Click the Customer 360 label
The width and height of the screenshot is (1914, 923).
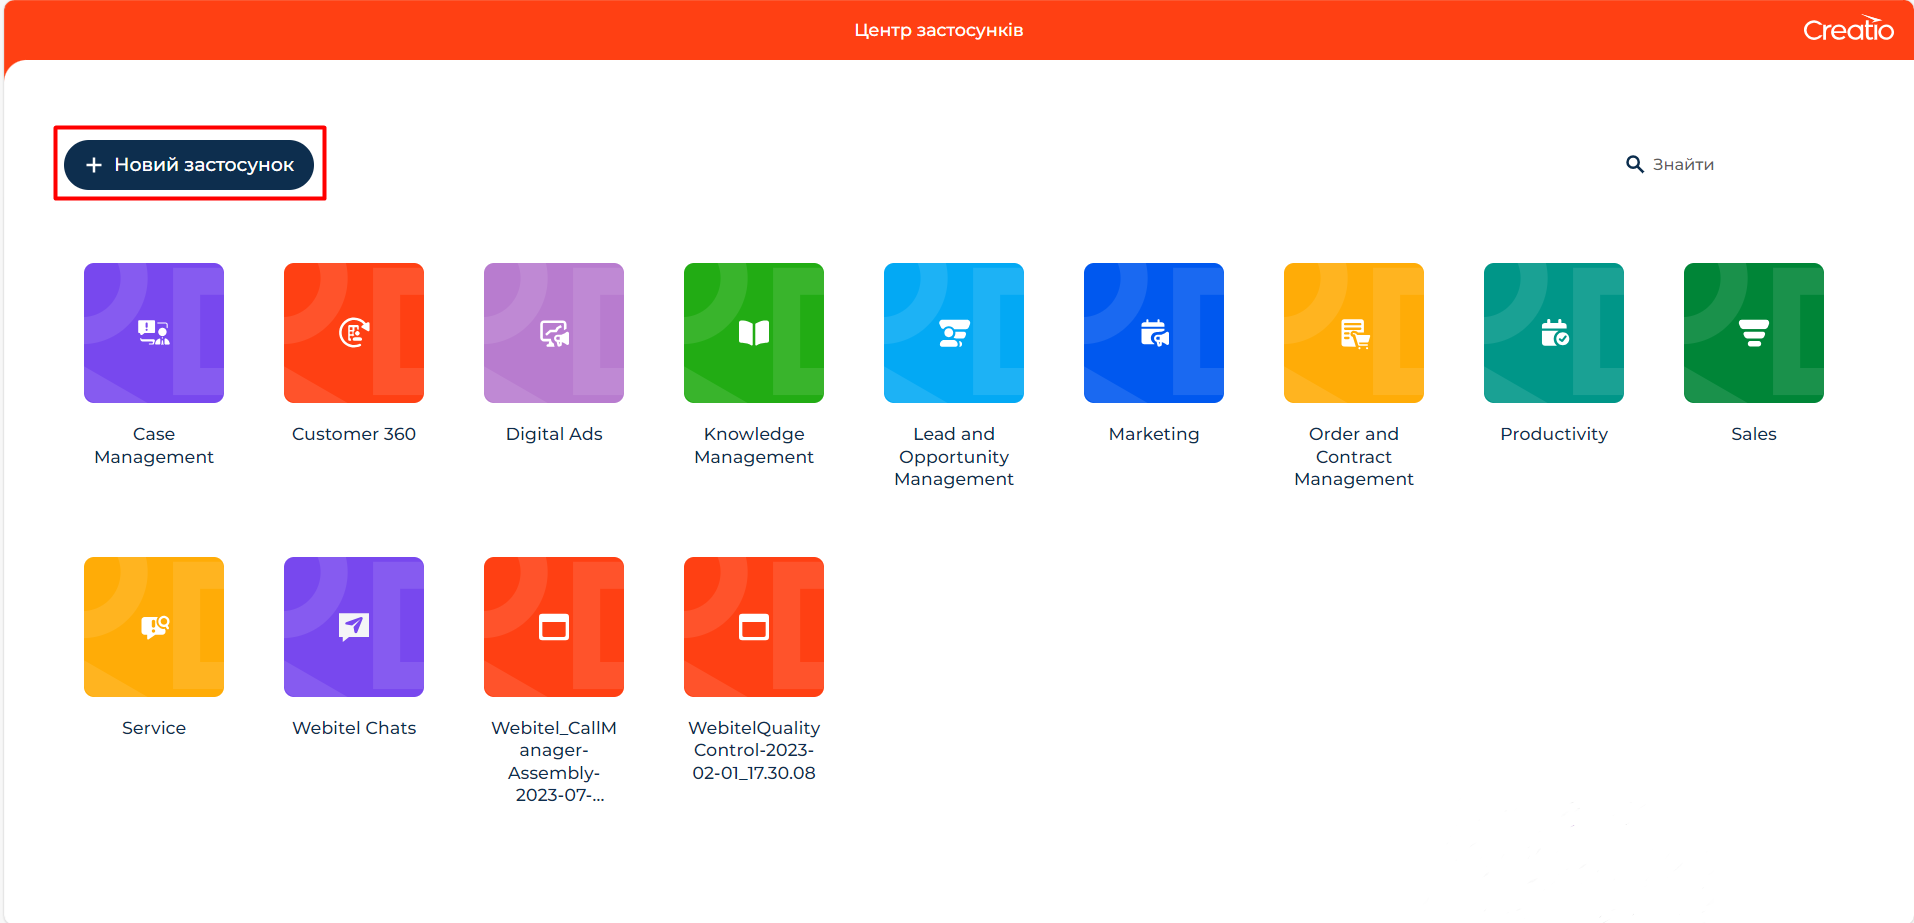pos(354,434)
